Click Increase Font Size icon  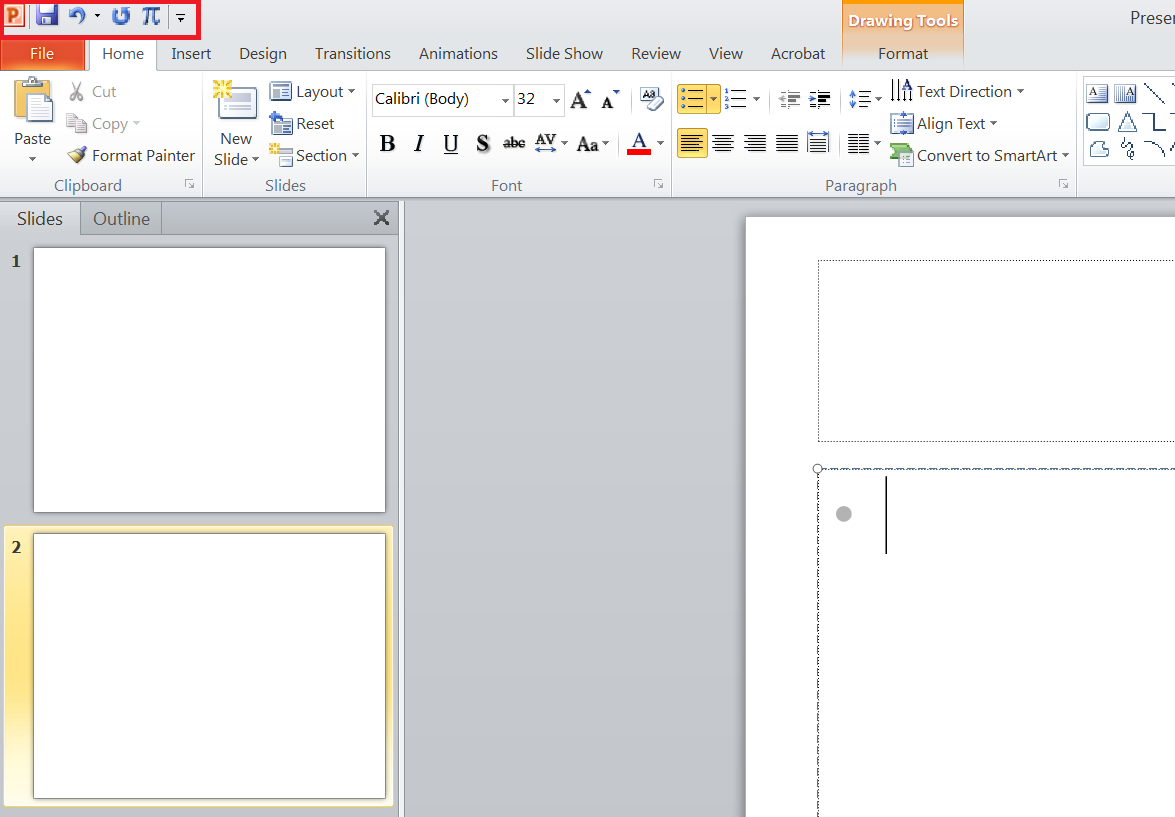point(581,100)
